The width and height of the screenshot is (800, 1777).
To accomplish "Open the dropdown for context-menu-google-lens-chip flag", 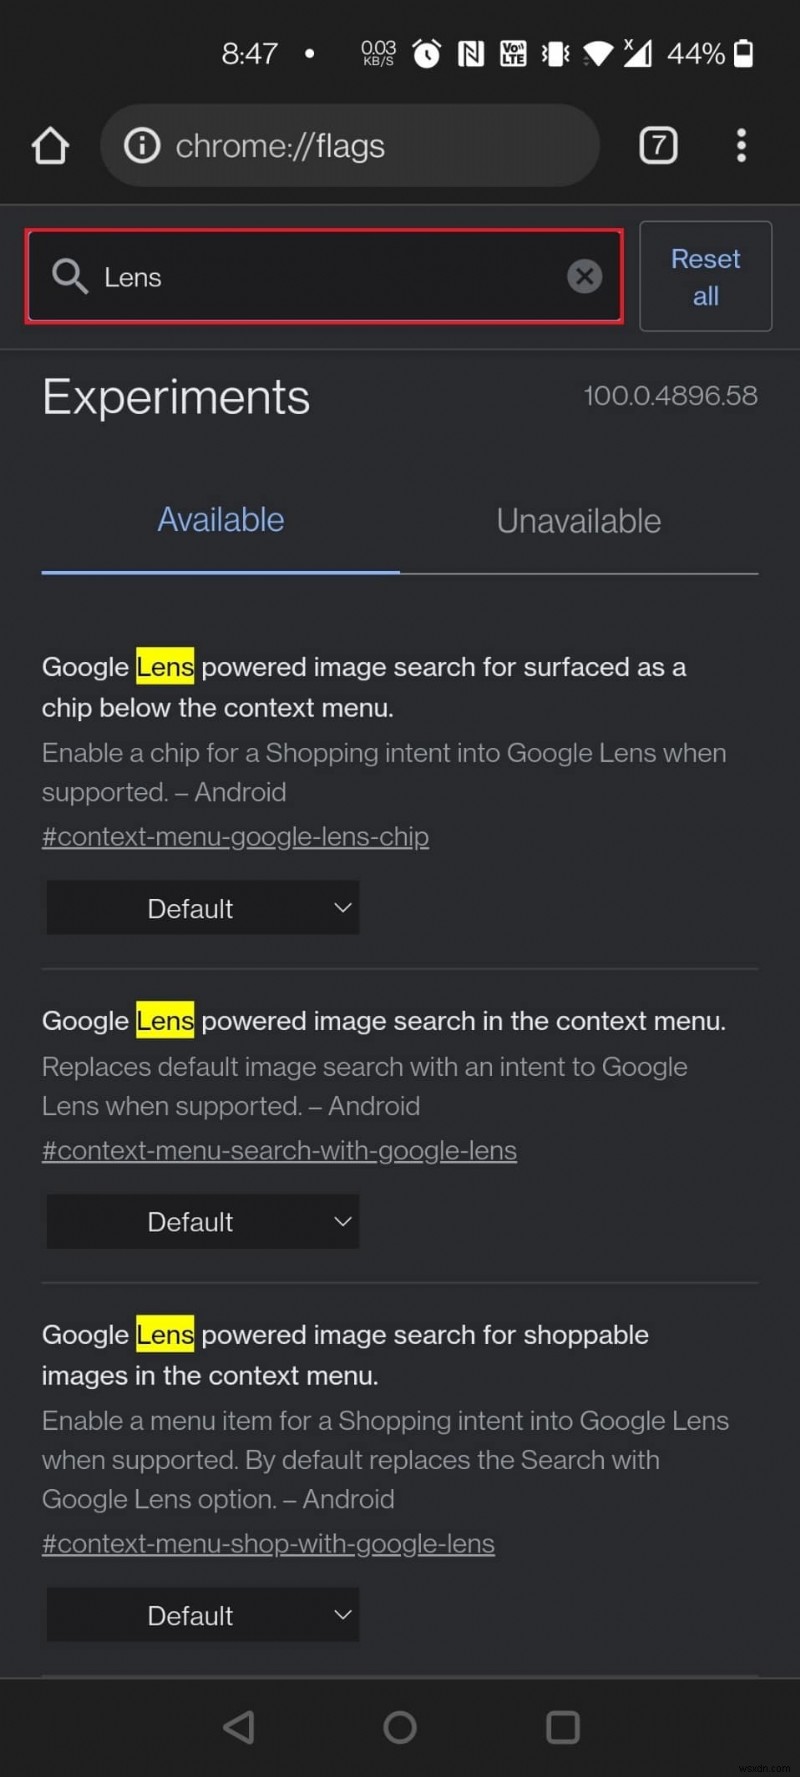I will click(202, 907).
